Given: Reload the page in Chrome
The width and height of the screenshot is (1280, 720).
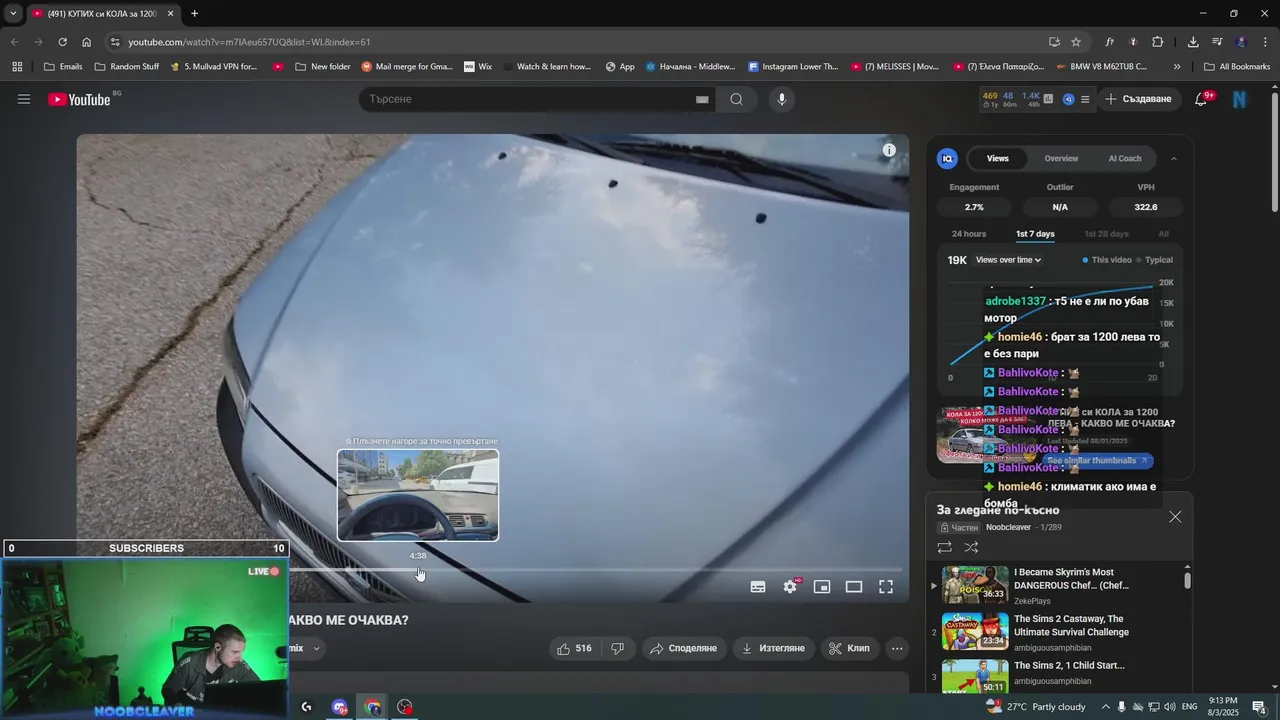Looking at the screenshot, I should 62,42.
